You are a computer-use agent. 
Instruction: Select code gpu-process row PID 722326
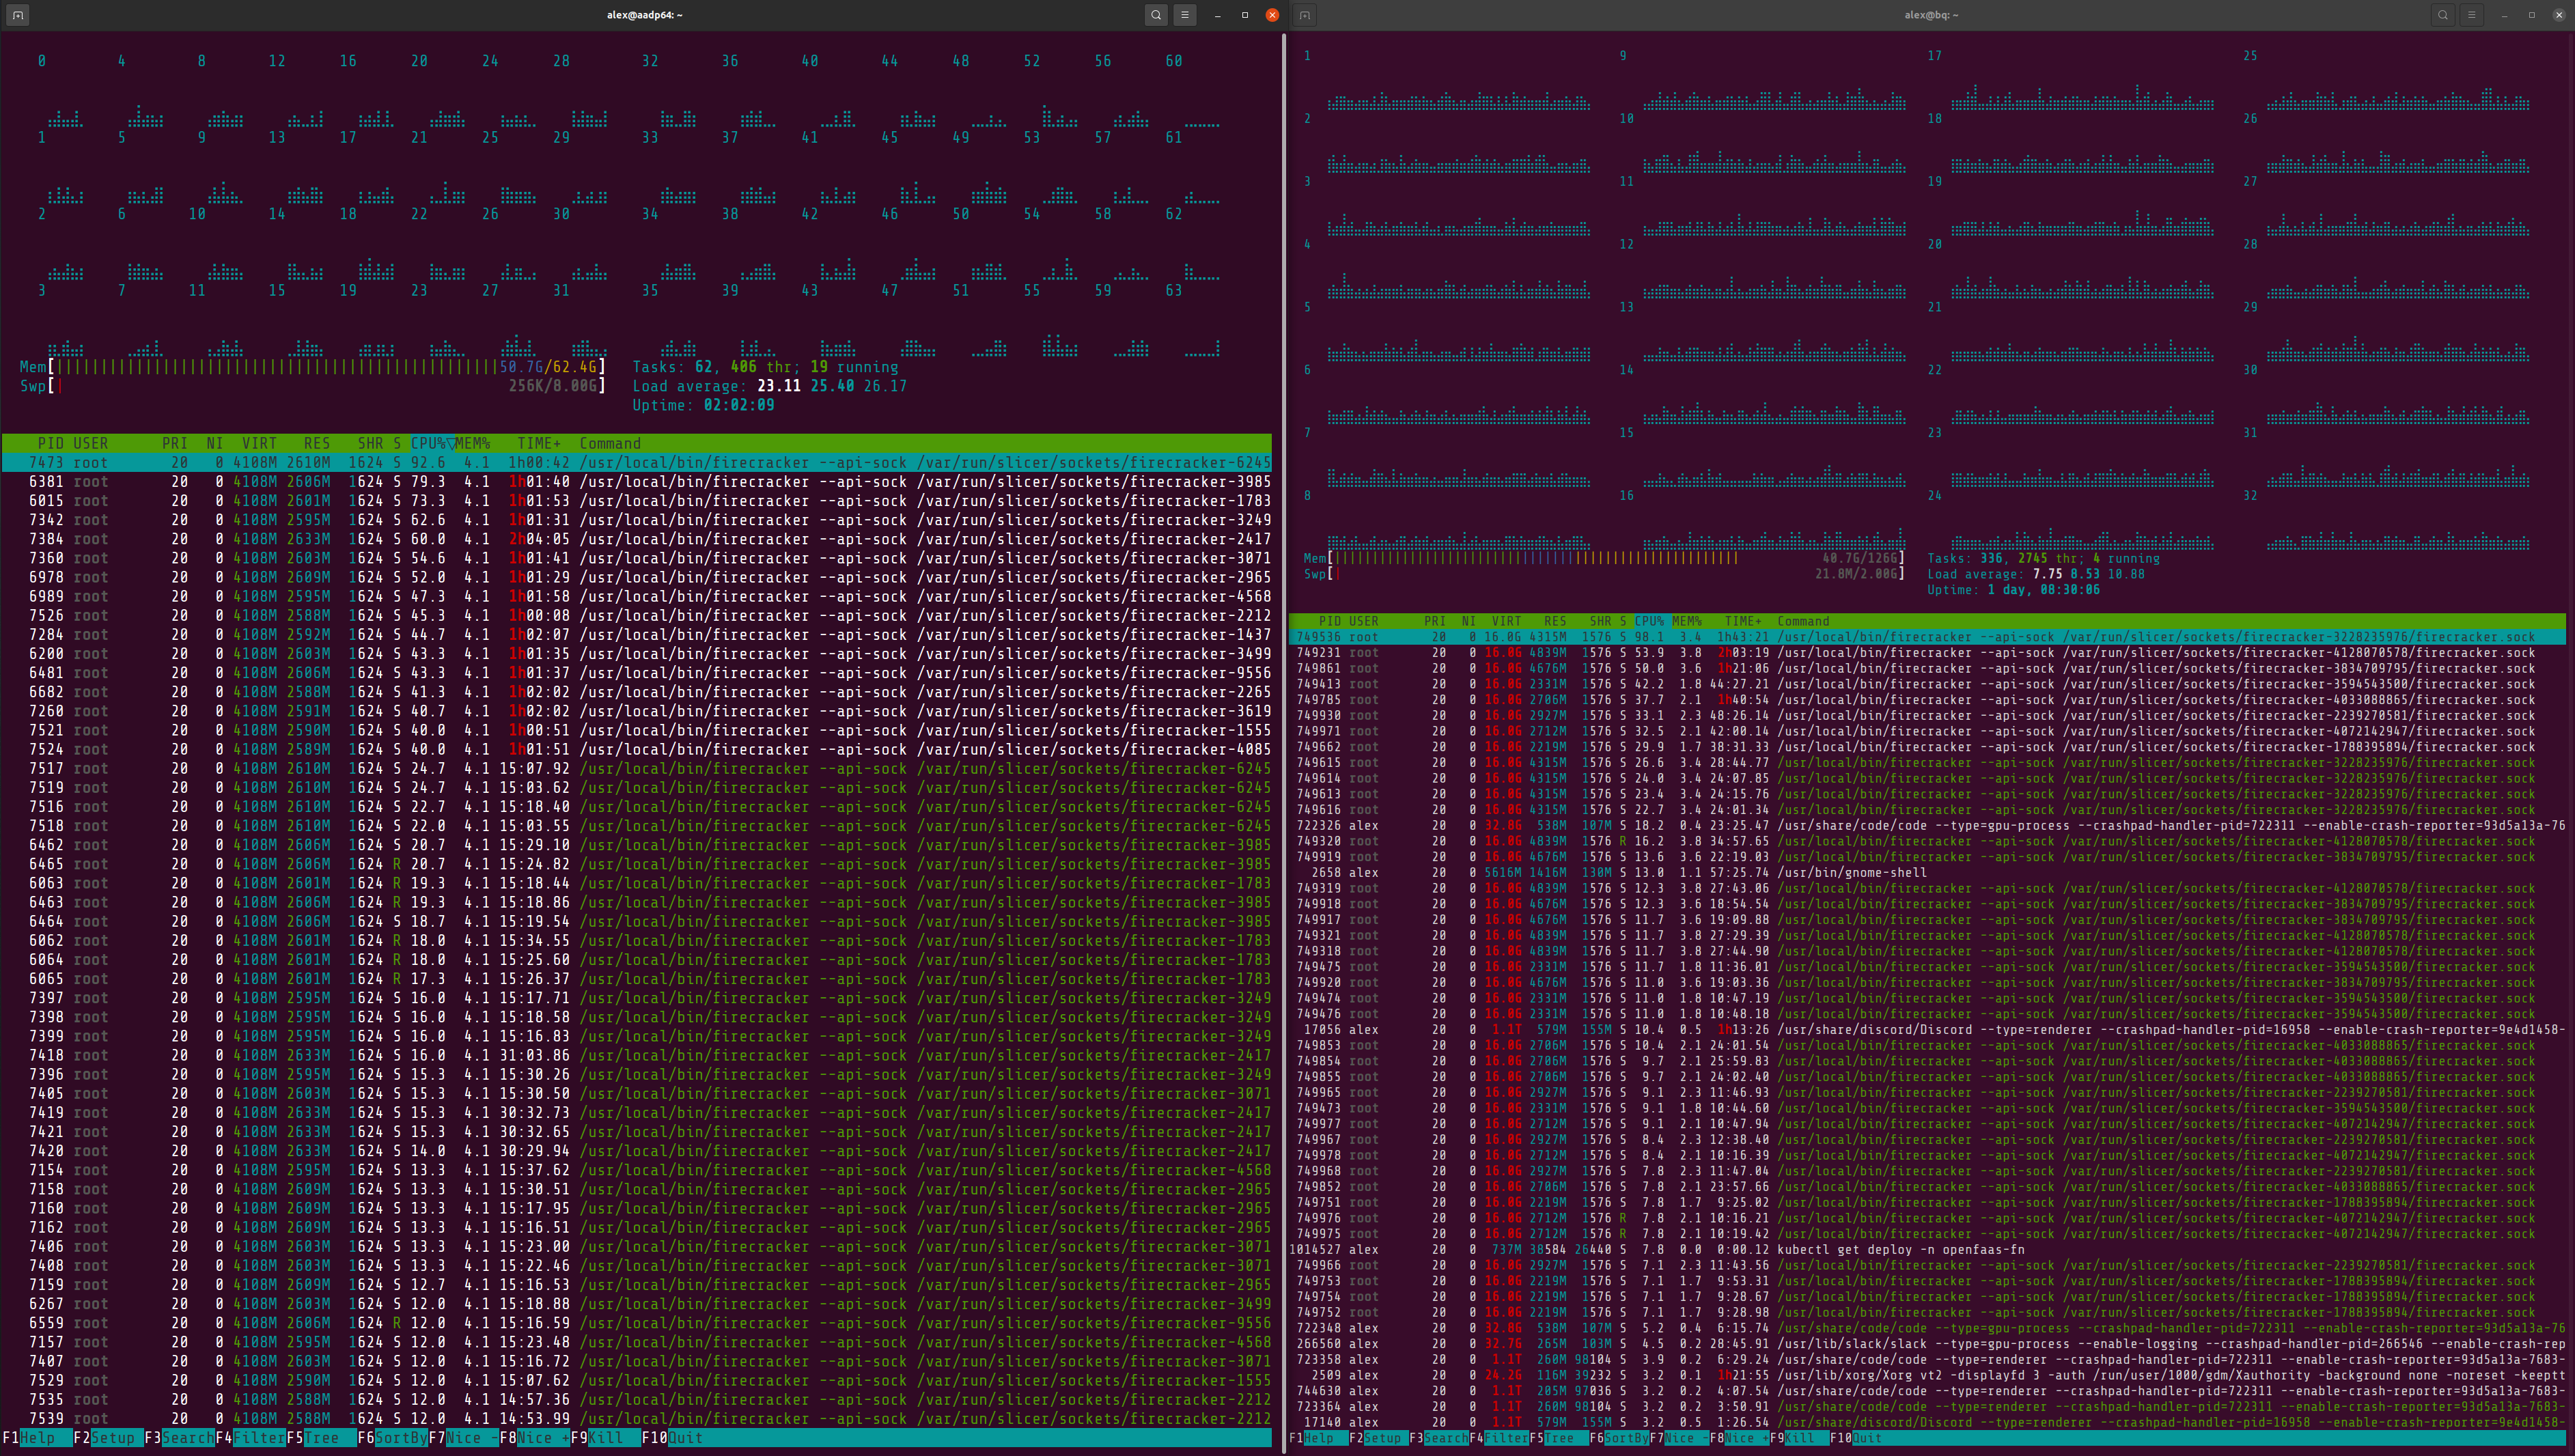1928,825
